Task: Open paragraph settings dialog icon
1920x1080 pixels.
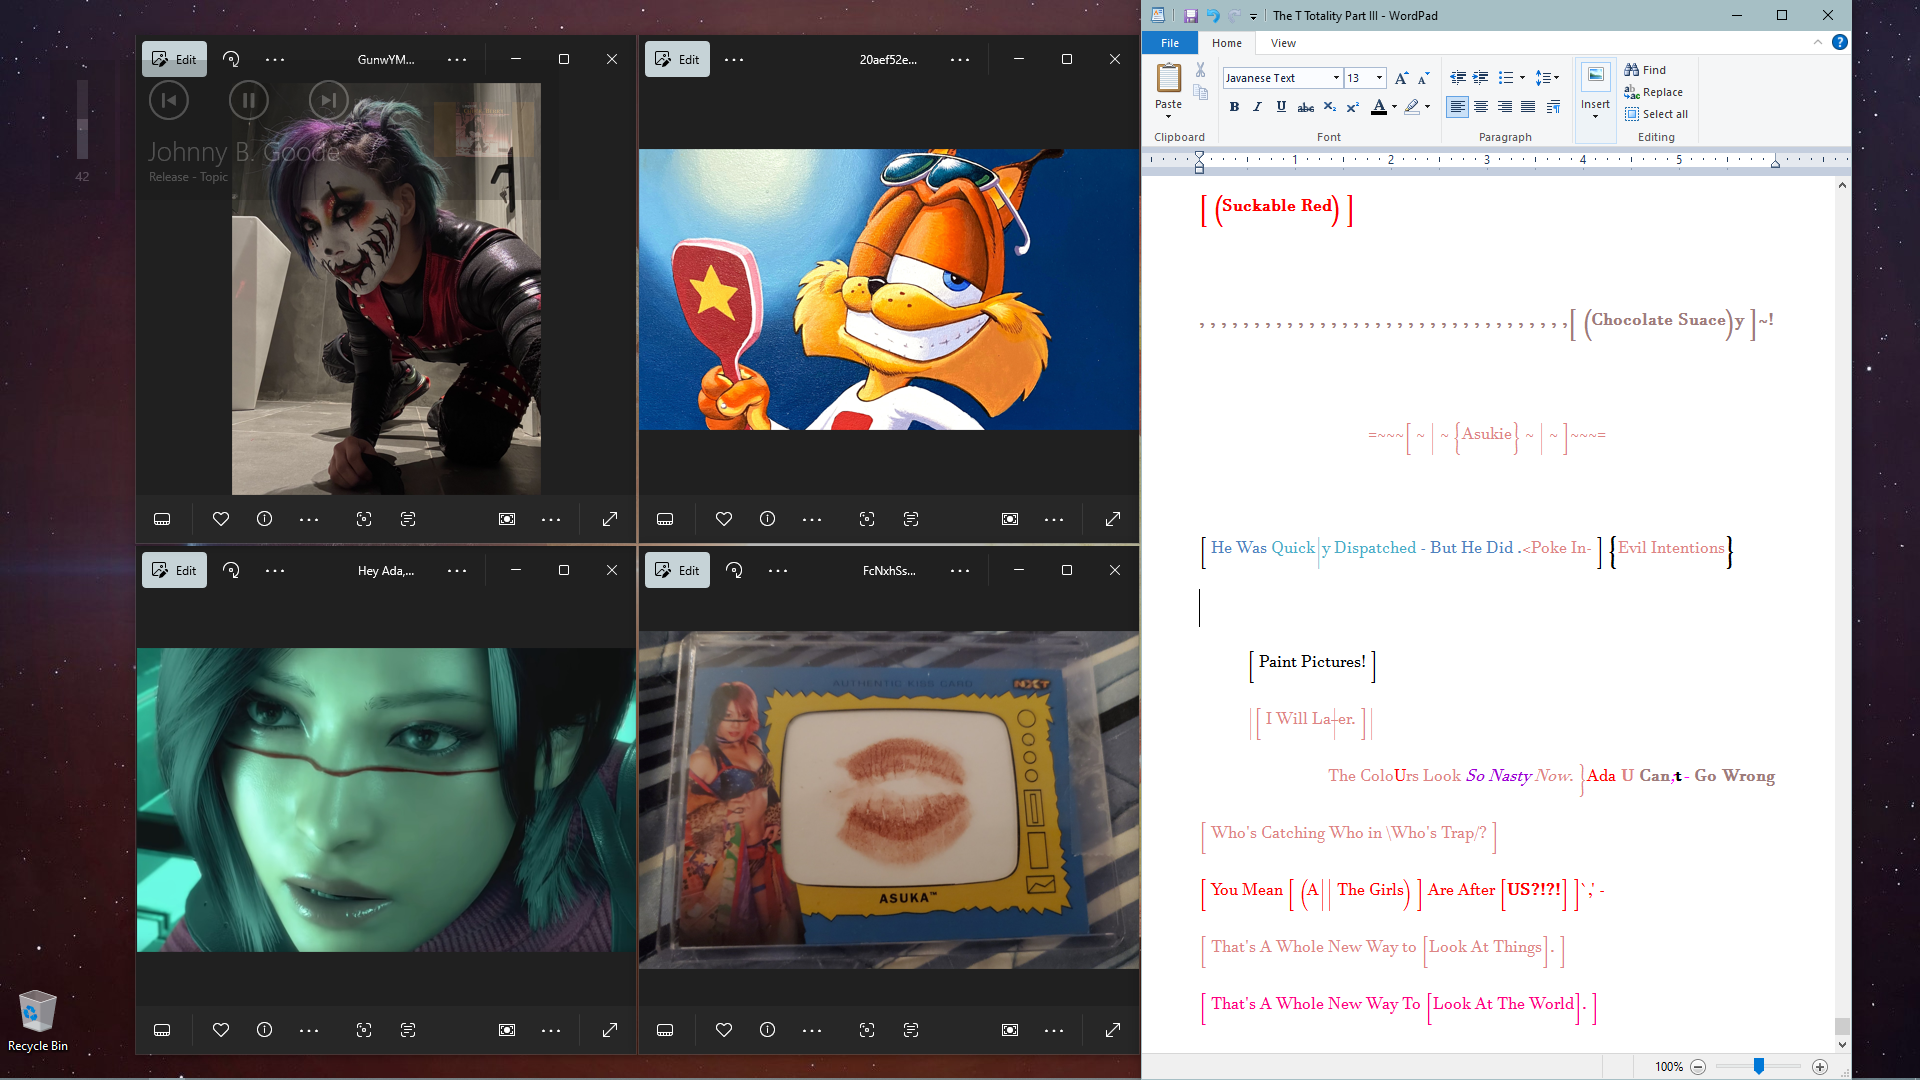Action: tap(1553, 107)
